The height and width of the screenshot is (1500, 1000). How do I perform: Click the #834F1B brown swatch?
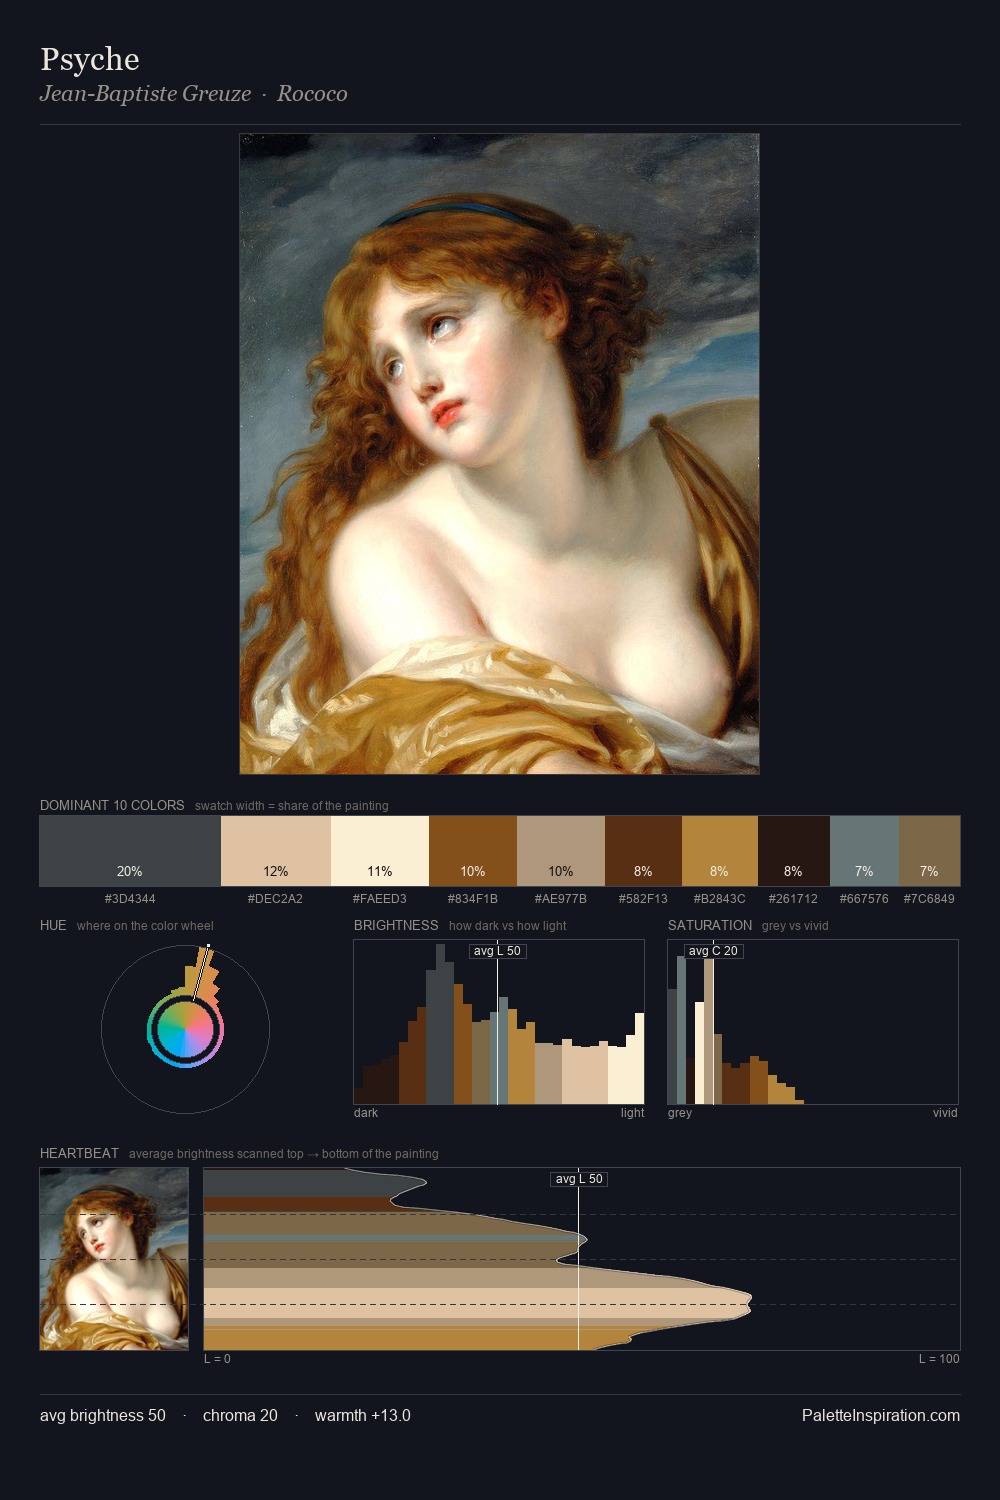click(x=473, y=851)
